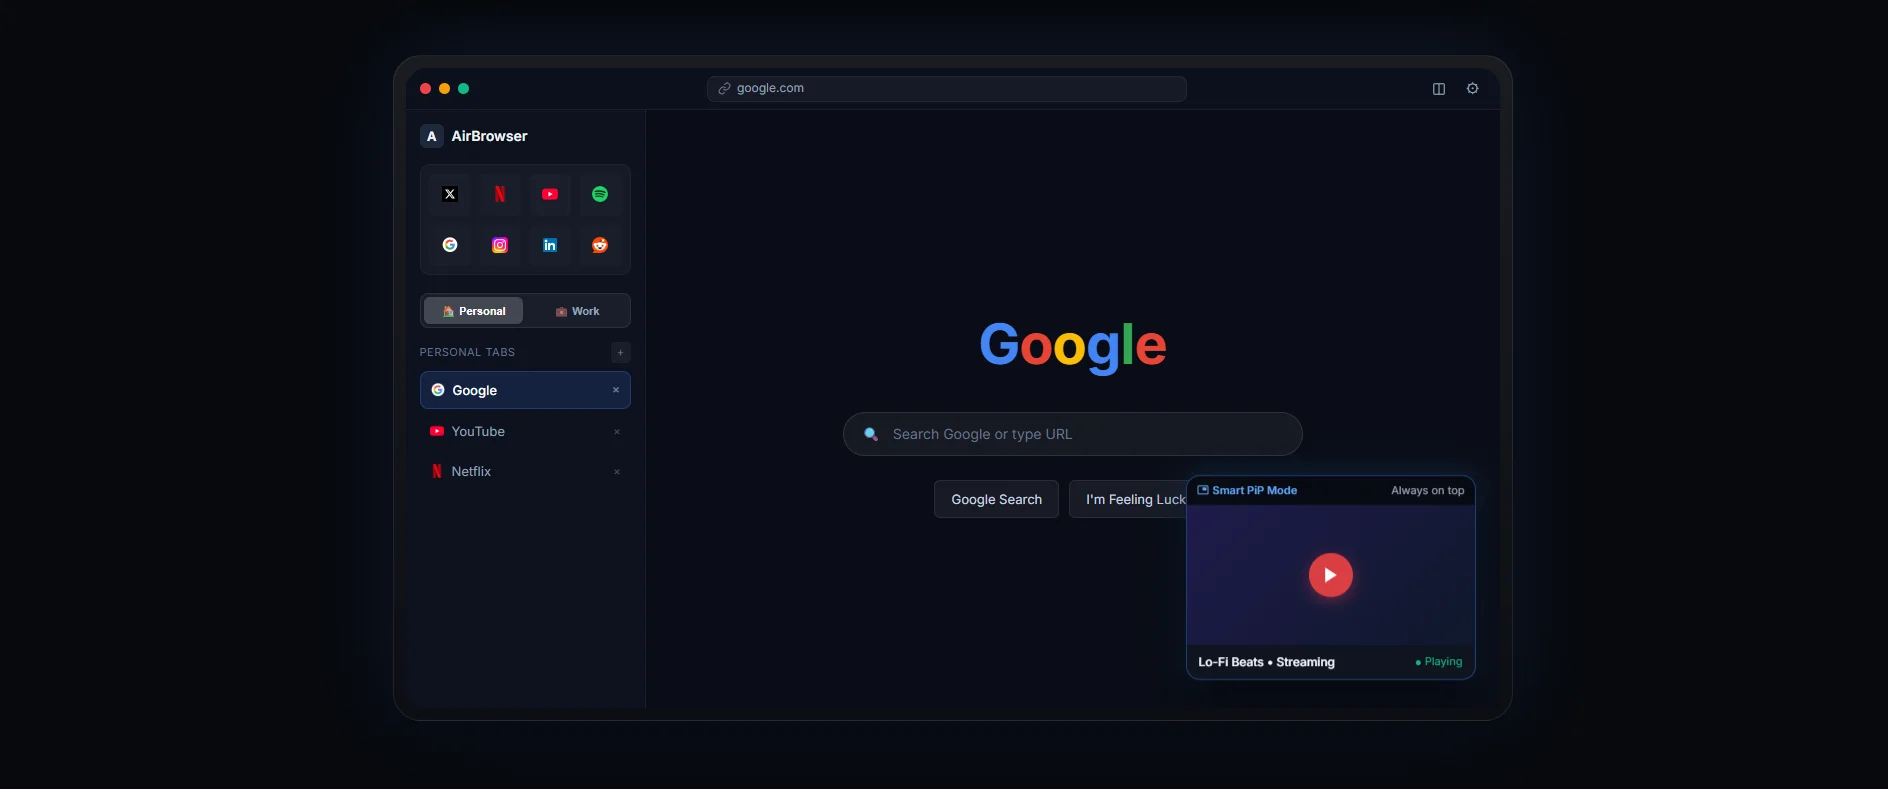
Task: Select the Google tab in the sidebar
Action: (525, 390)
